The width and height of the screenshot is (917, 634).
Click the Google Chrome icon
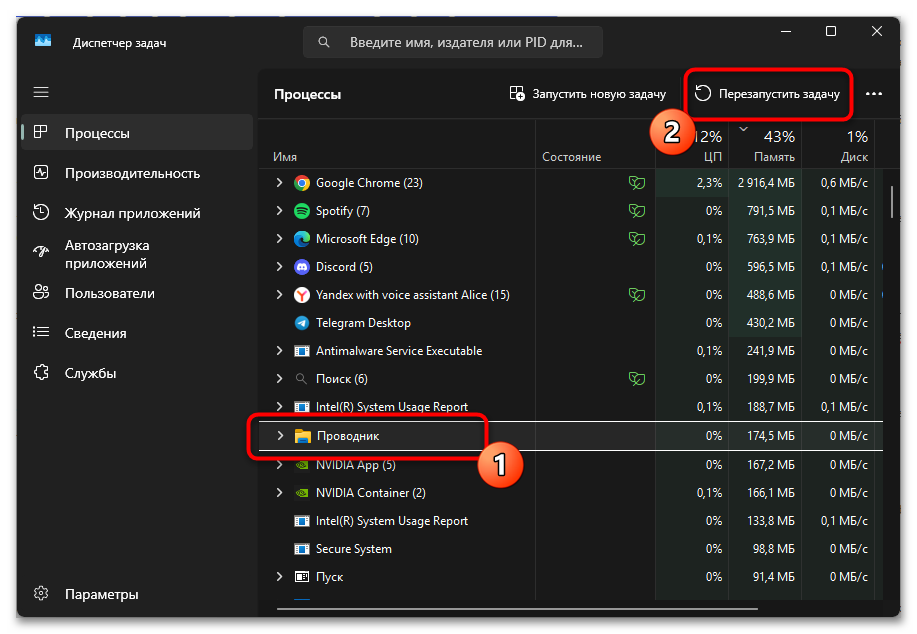click(302, 184)
